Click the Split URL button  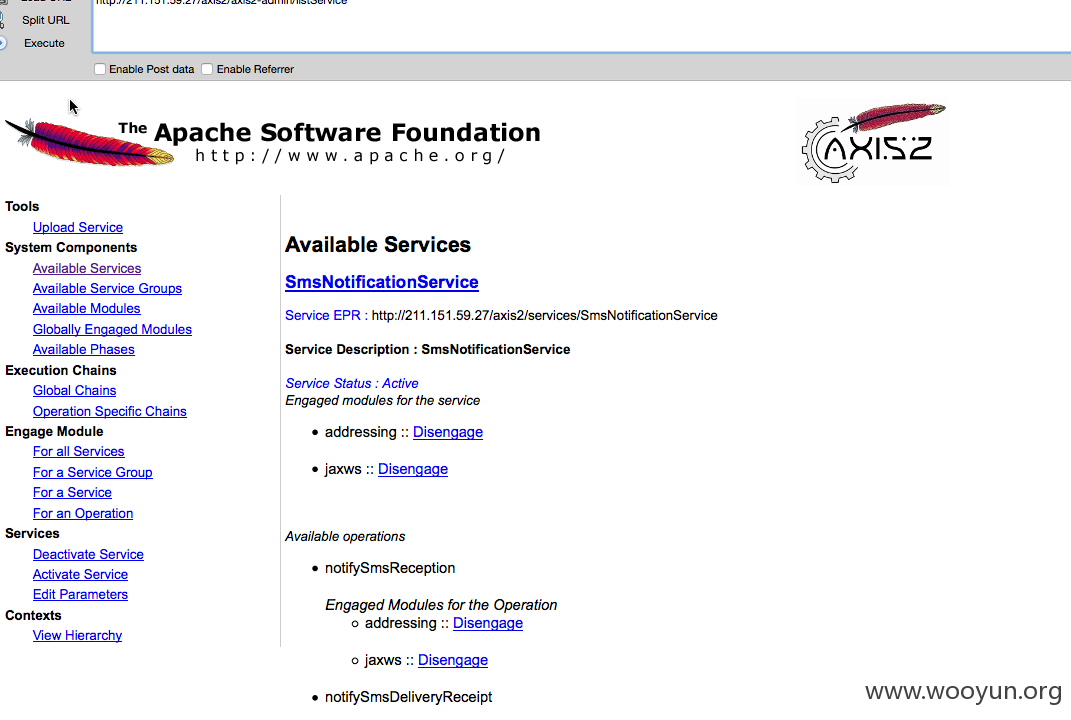(x=45, y=20)
